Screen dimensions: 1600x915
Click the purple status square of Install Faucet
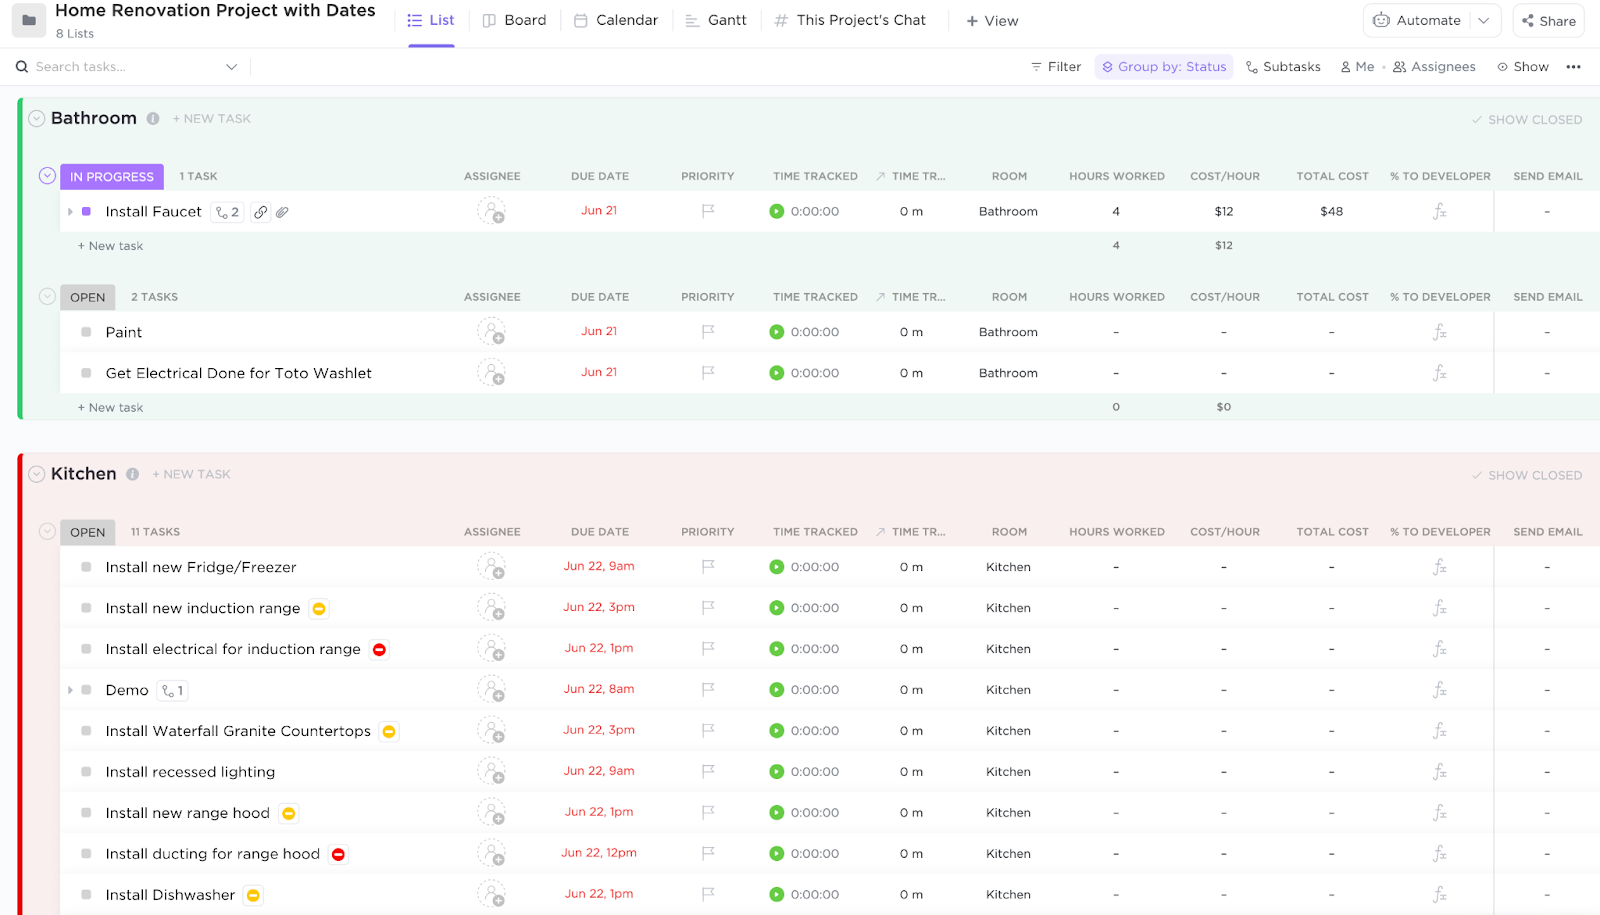(86, 211)
